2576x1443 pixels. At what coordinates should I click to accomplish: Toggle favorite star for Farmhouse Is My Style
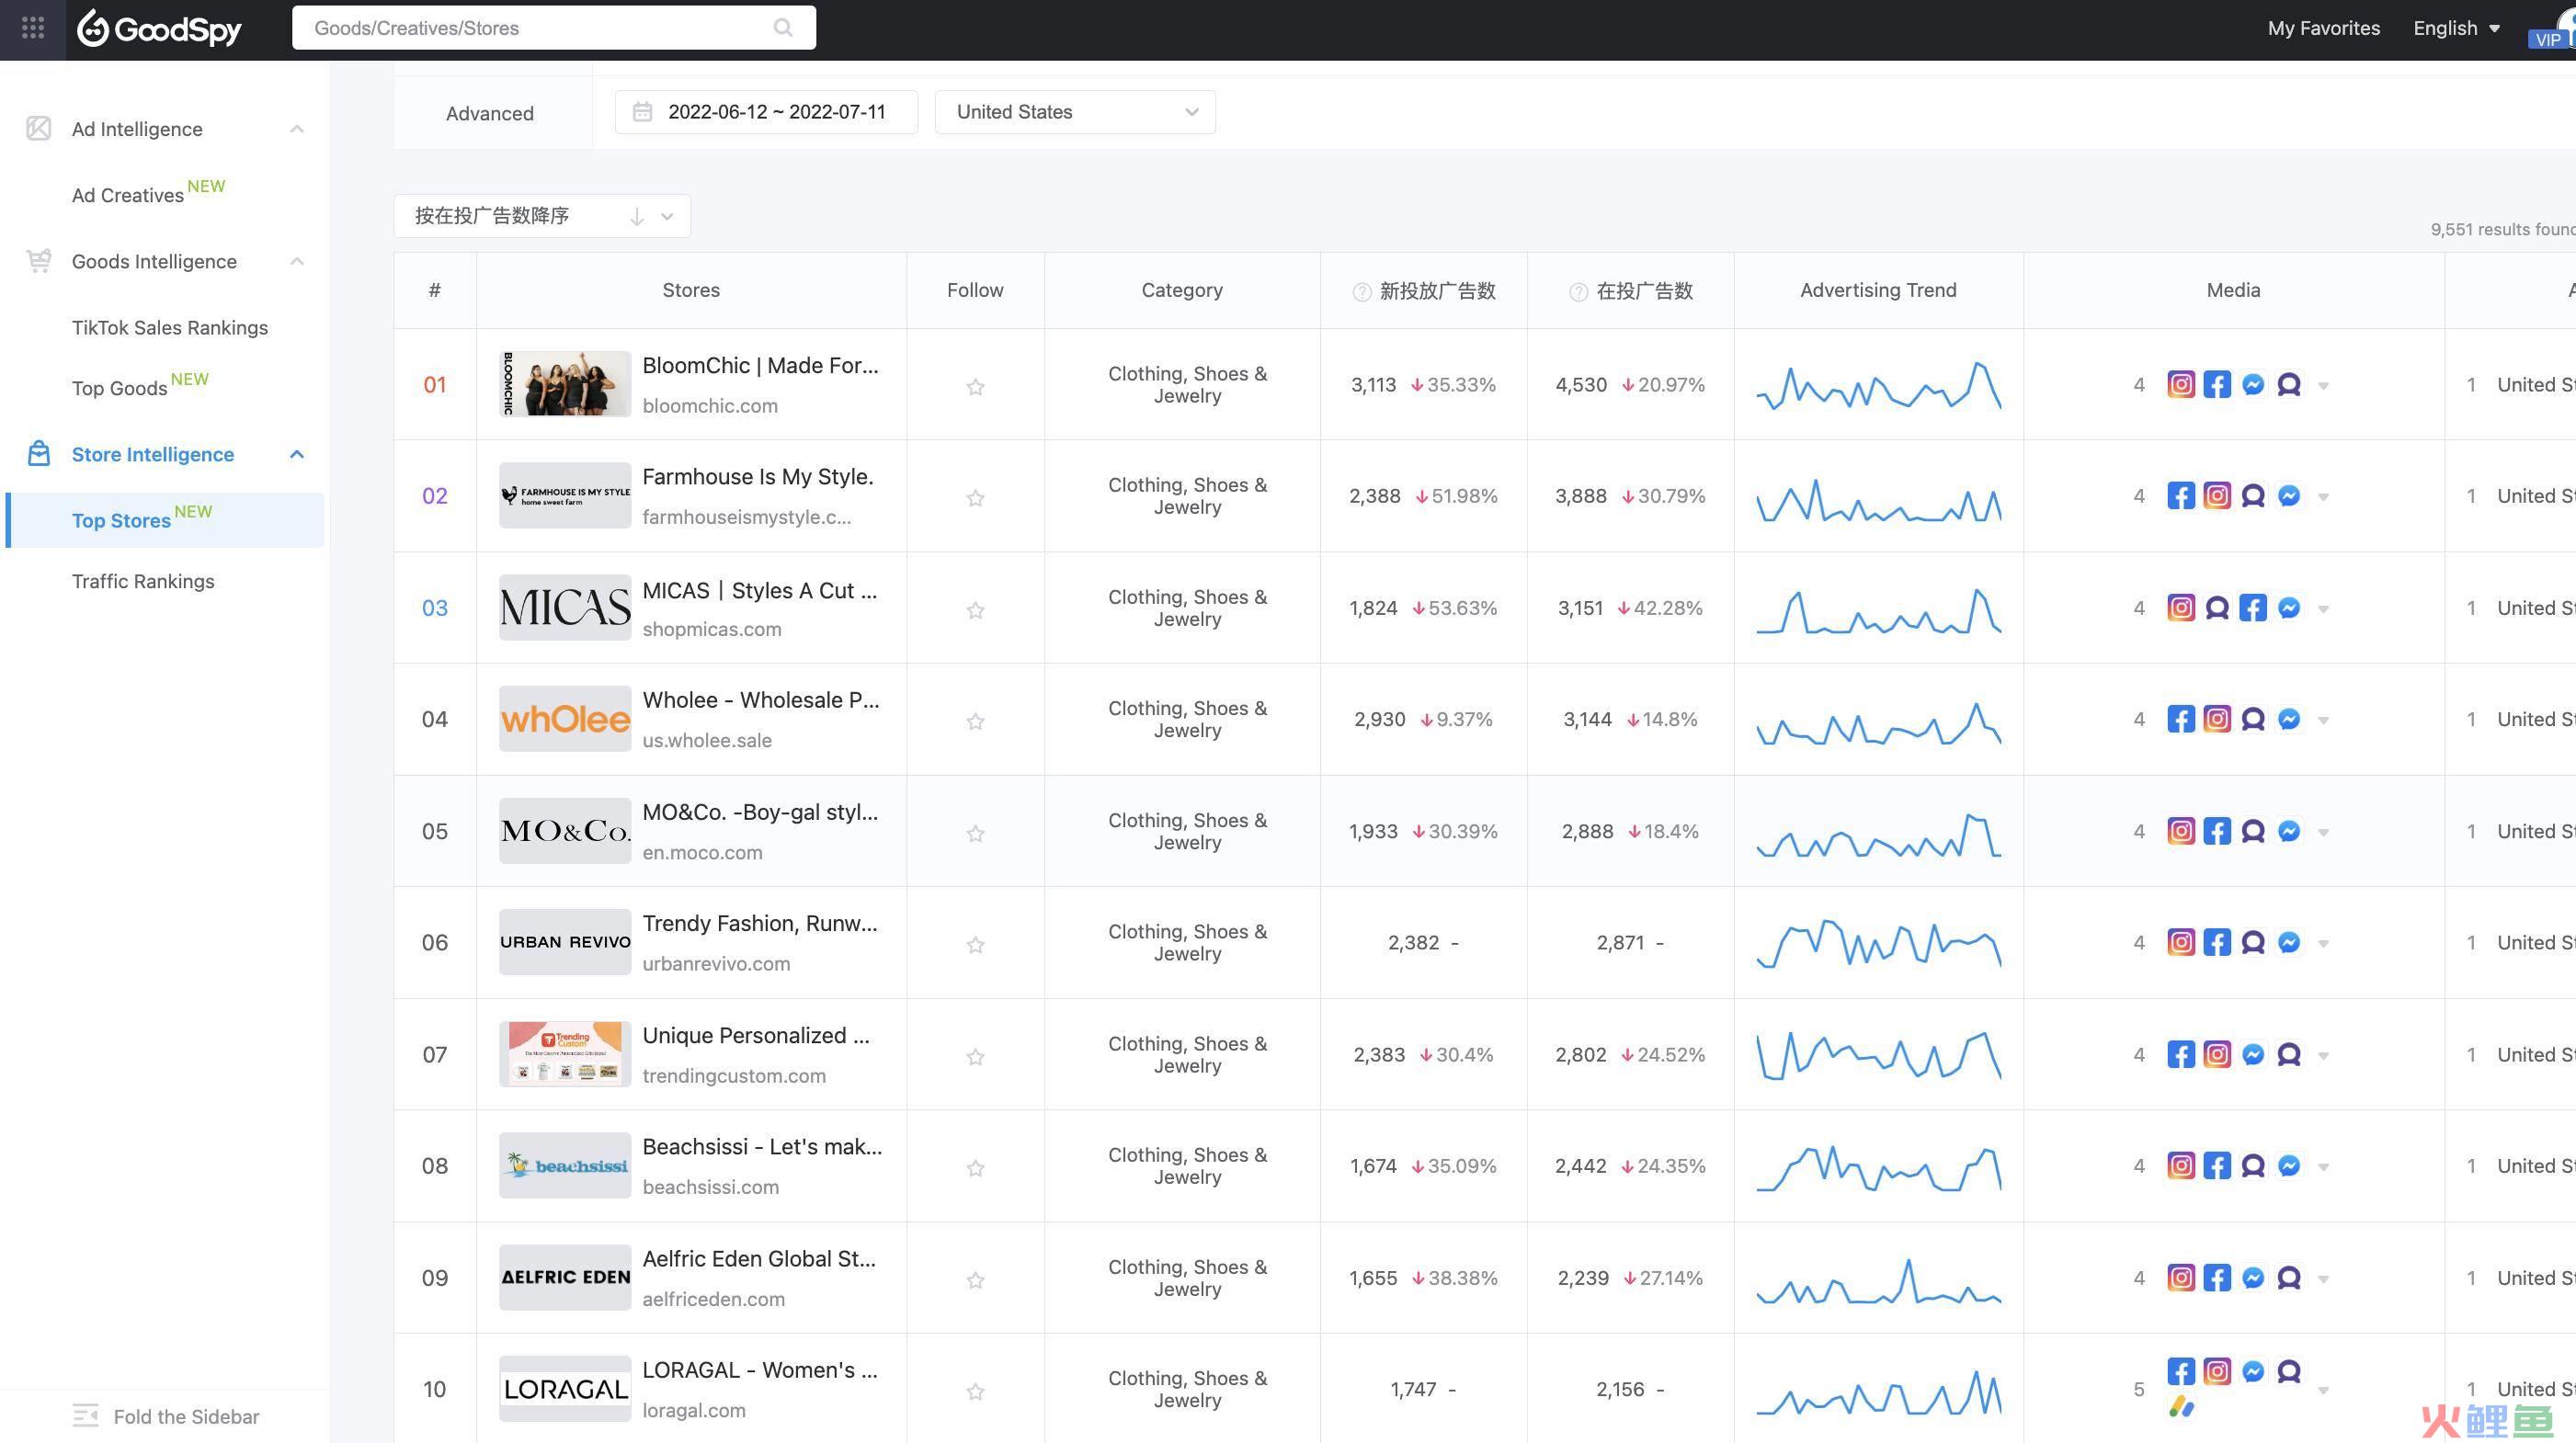[x=975, y=497]
